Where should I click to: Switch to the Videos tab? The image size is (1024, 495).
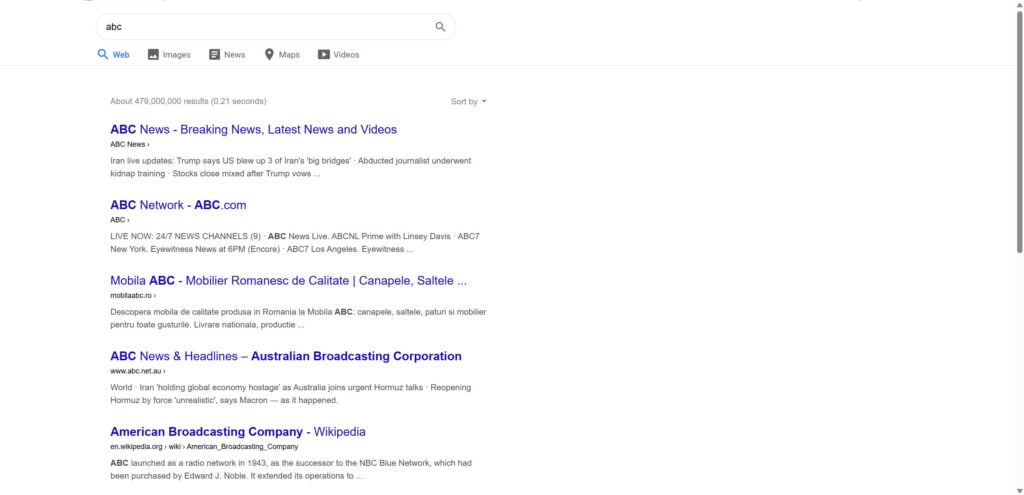click(338, 55)
